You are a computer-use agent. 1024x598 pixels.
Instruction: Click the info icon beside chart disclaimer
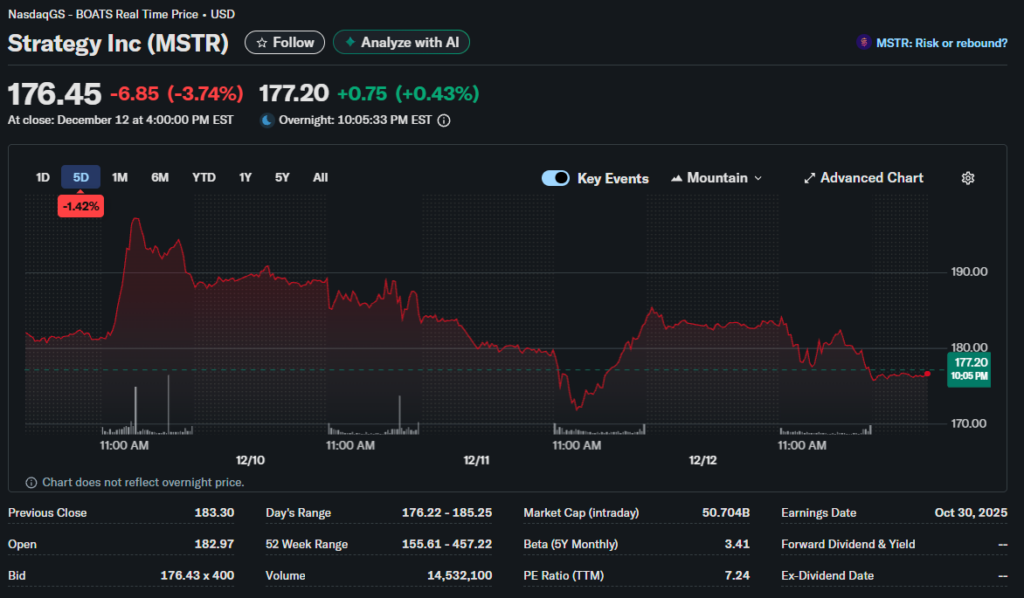[31, 482]
